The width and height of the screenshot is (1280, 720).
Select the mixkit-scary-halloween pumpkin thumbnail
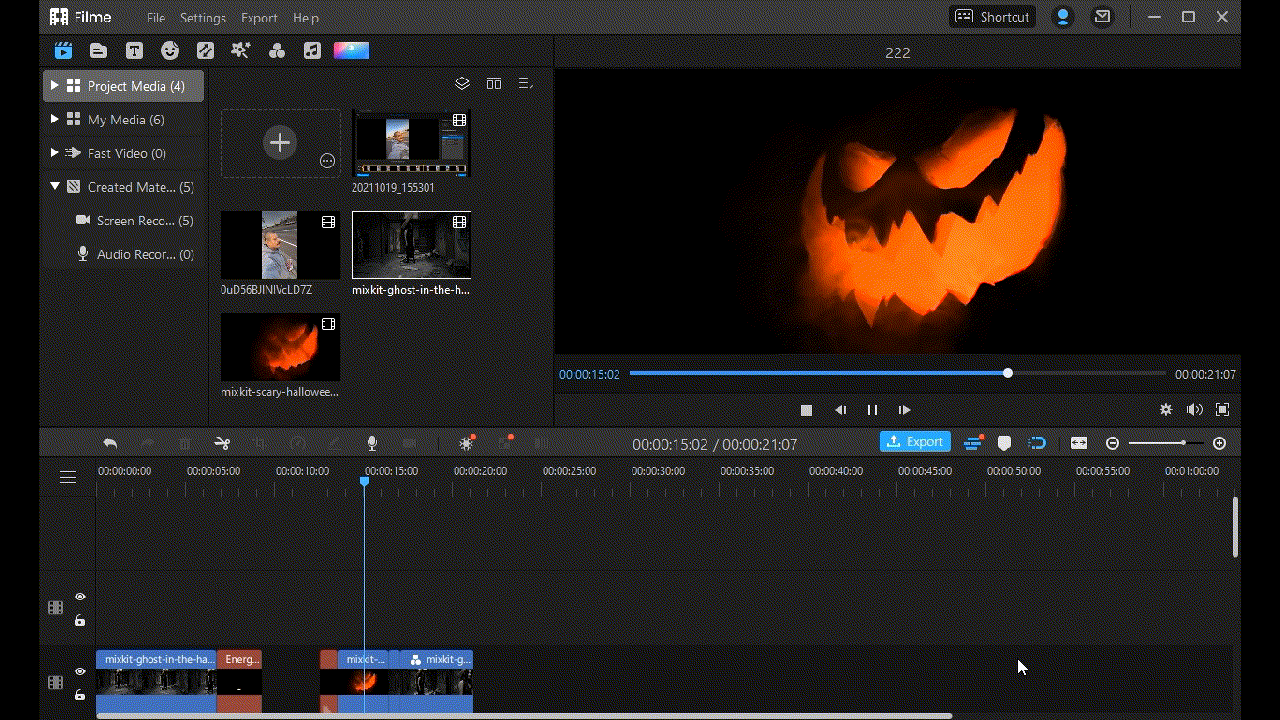pyautogui.click(x=280, y=347)
